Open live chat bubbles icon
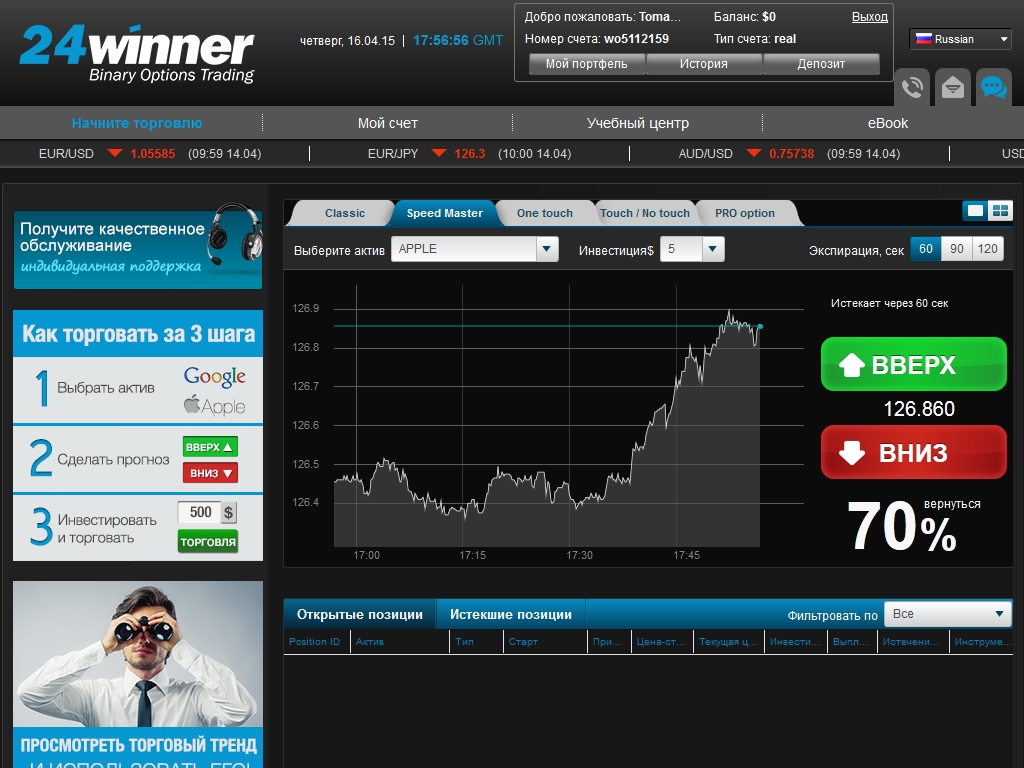1024x768 pixels. pos(993,88)
